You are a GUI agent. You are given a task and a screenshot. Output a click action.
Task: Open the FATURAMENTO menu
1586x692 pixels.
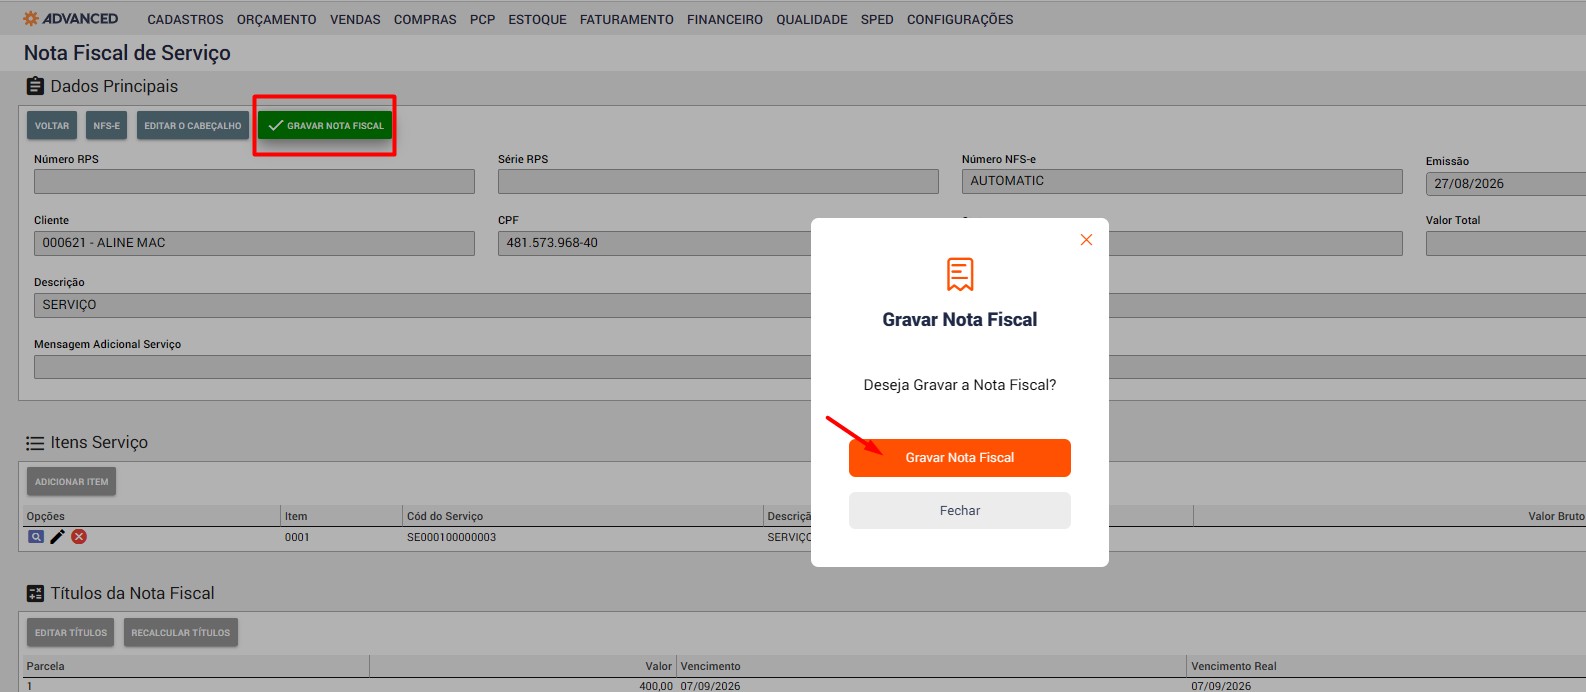[626, 19]
